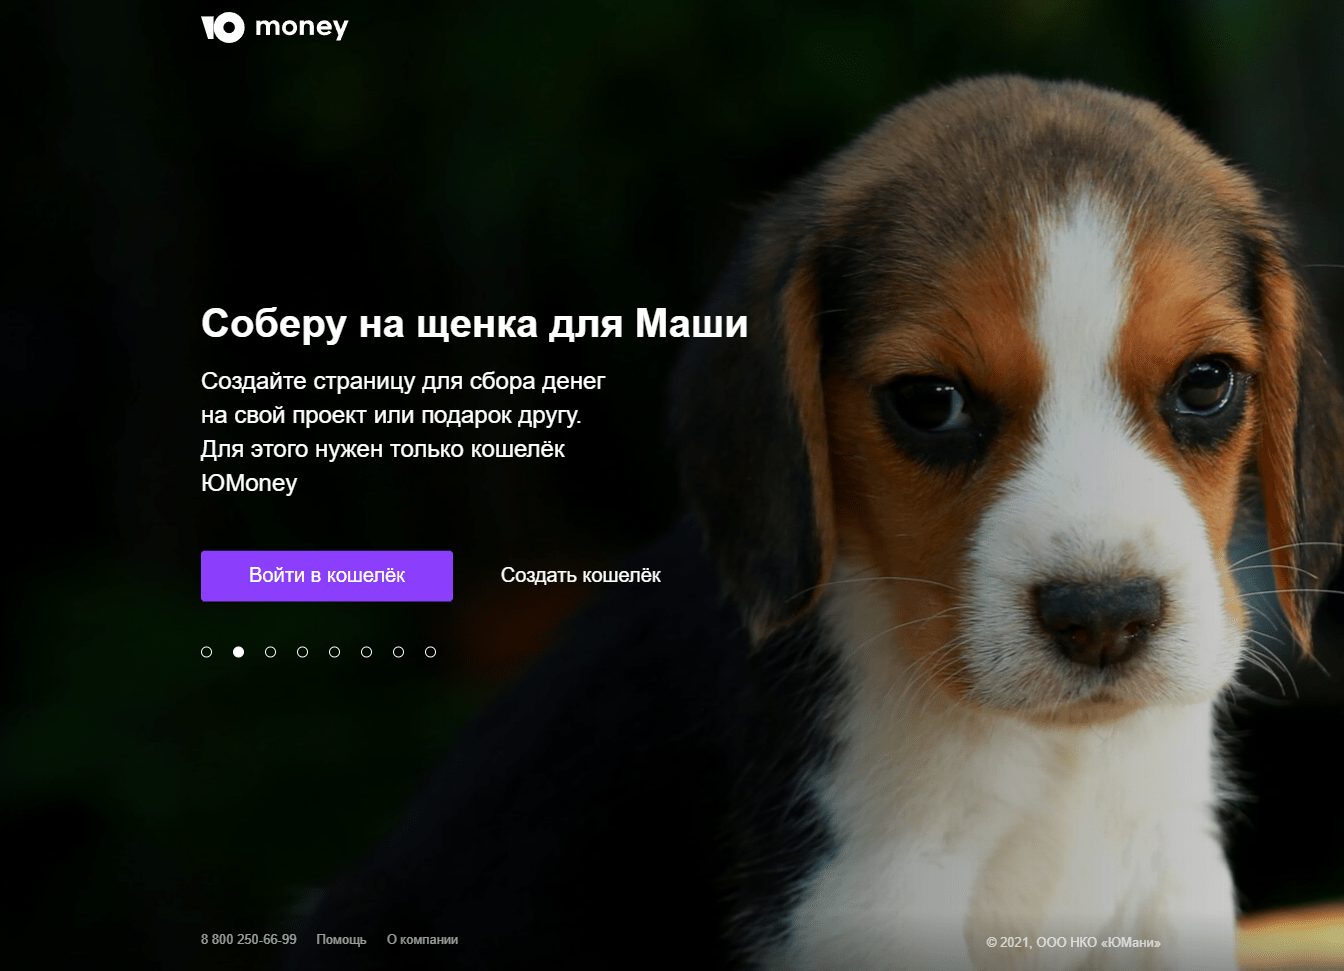Viewport: 1344px width, 971px height.
Task: Click the ЮMoney round logo icon
Action: [223, 27]
